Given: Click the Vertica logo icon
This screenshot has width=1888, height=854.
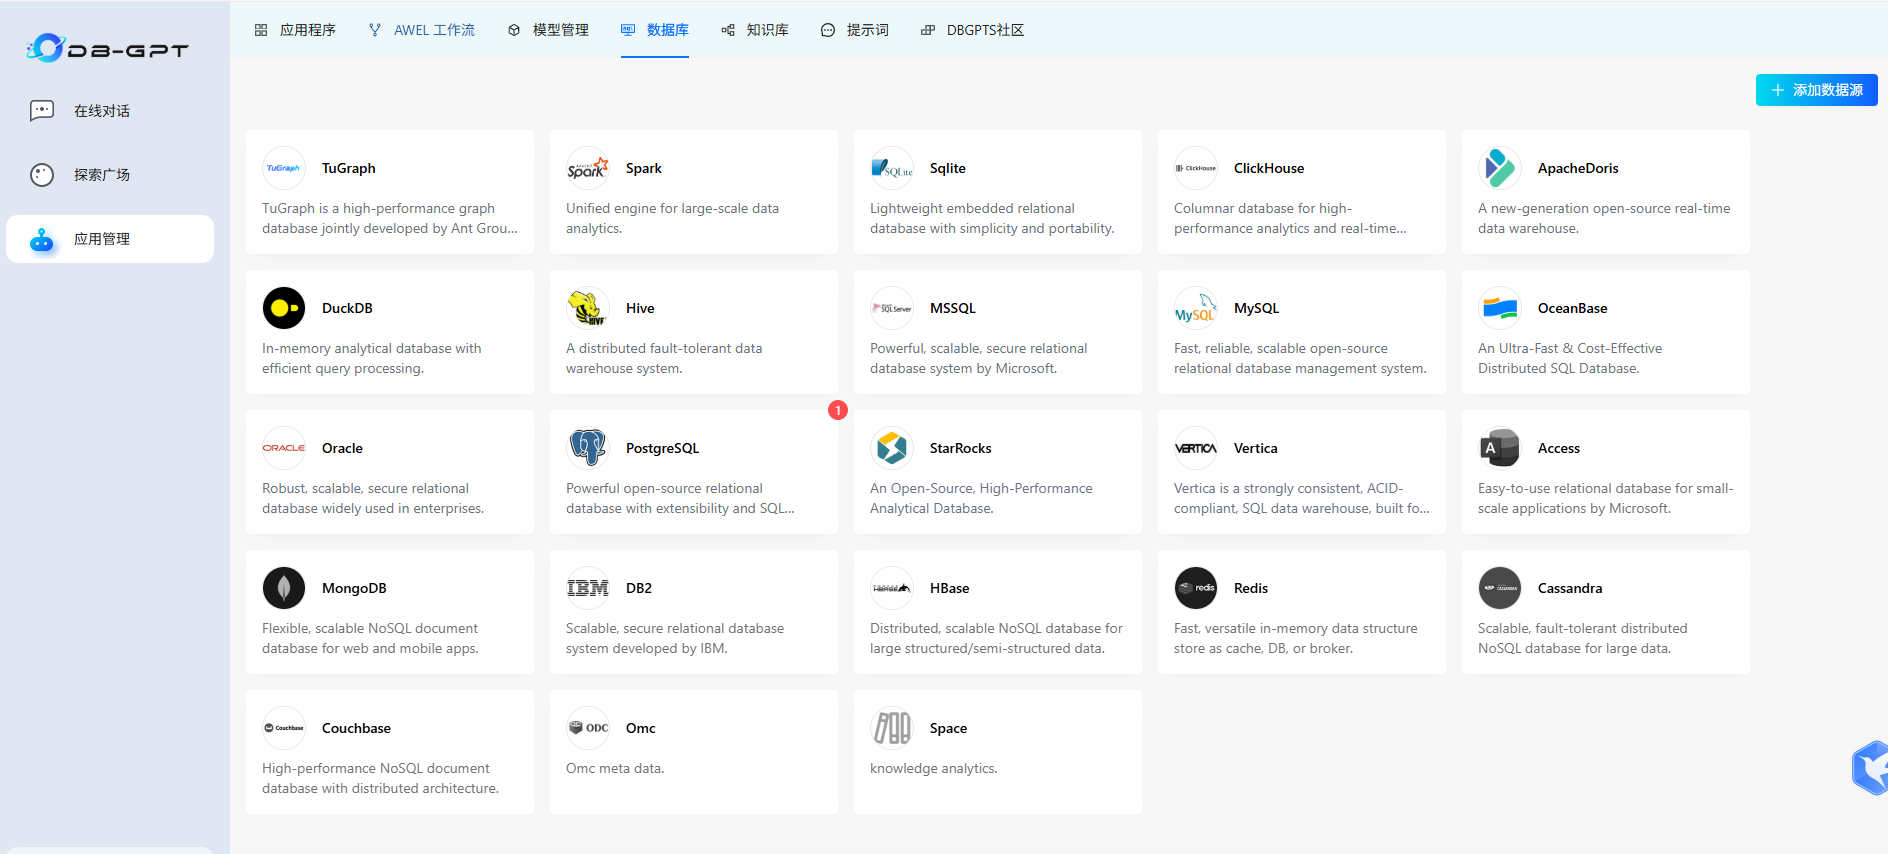Looking at the screenshot, I should [1196, 448].
